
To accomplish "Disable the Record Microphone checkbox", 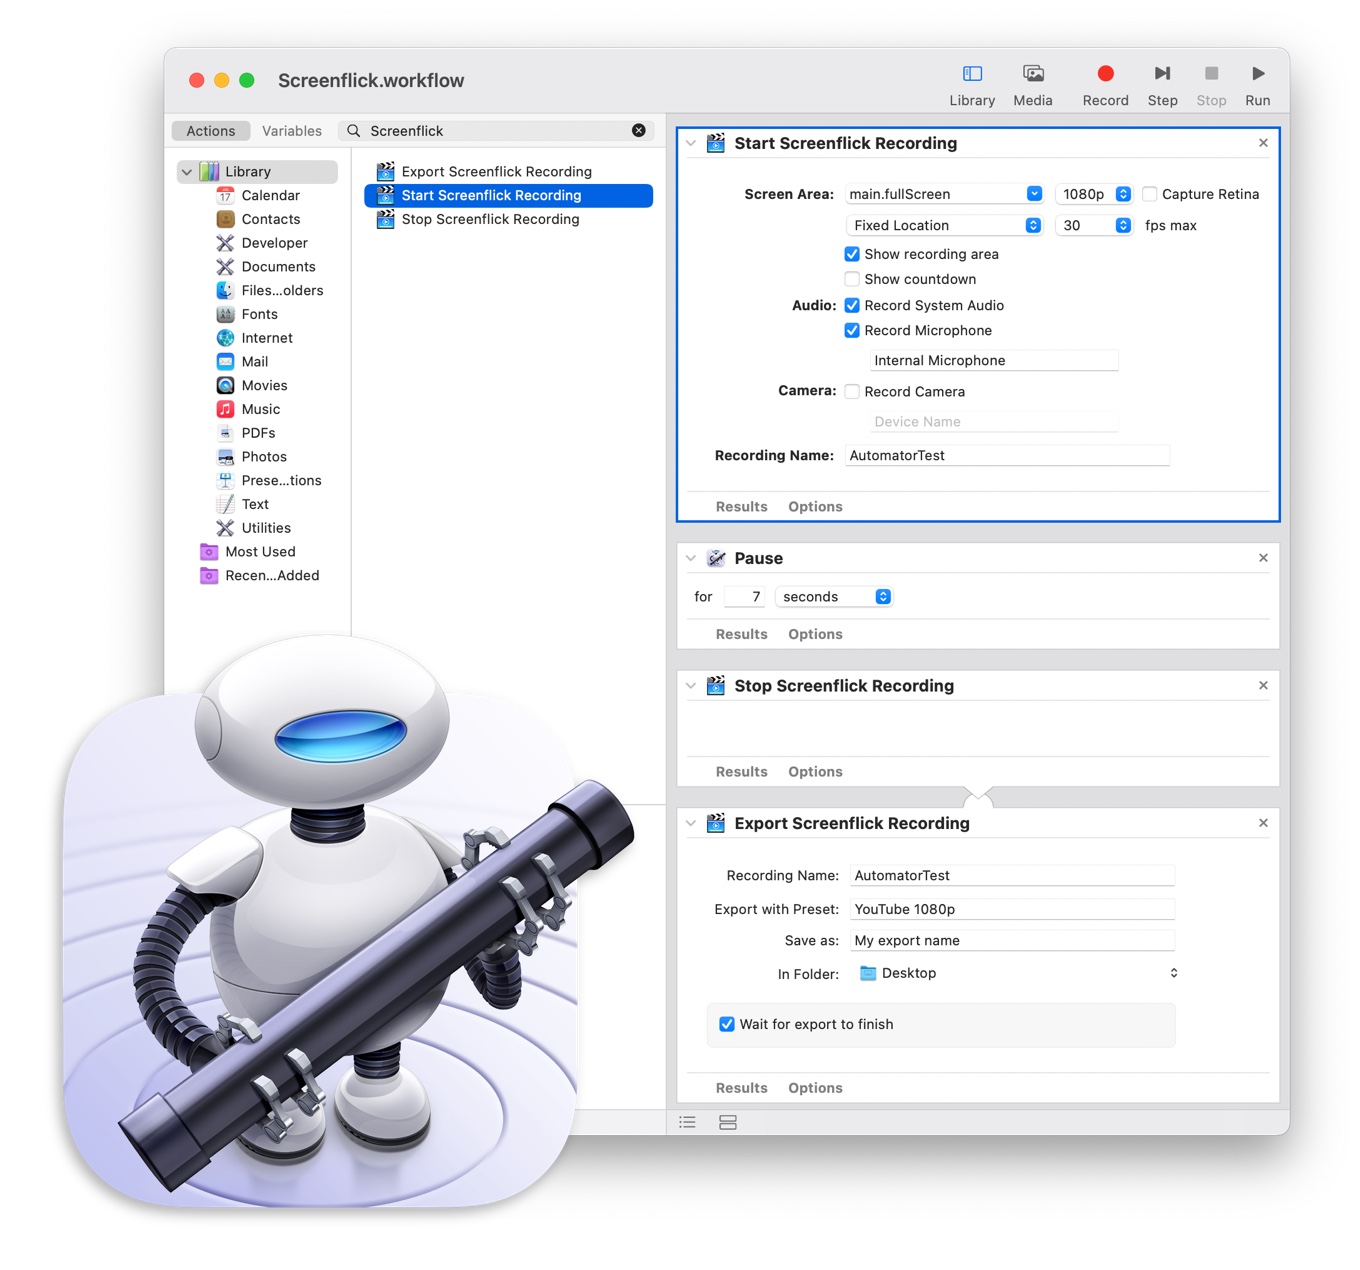I will 852,330.
